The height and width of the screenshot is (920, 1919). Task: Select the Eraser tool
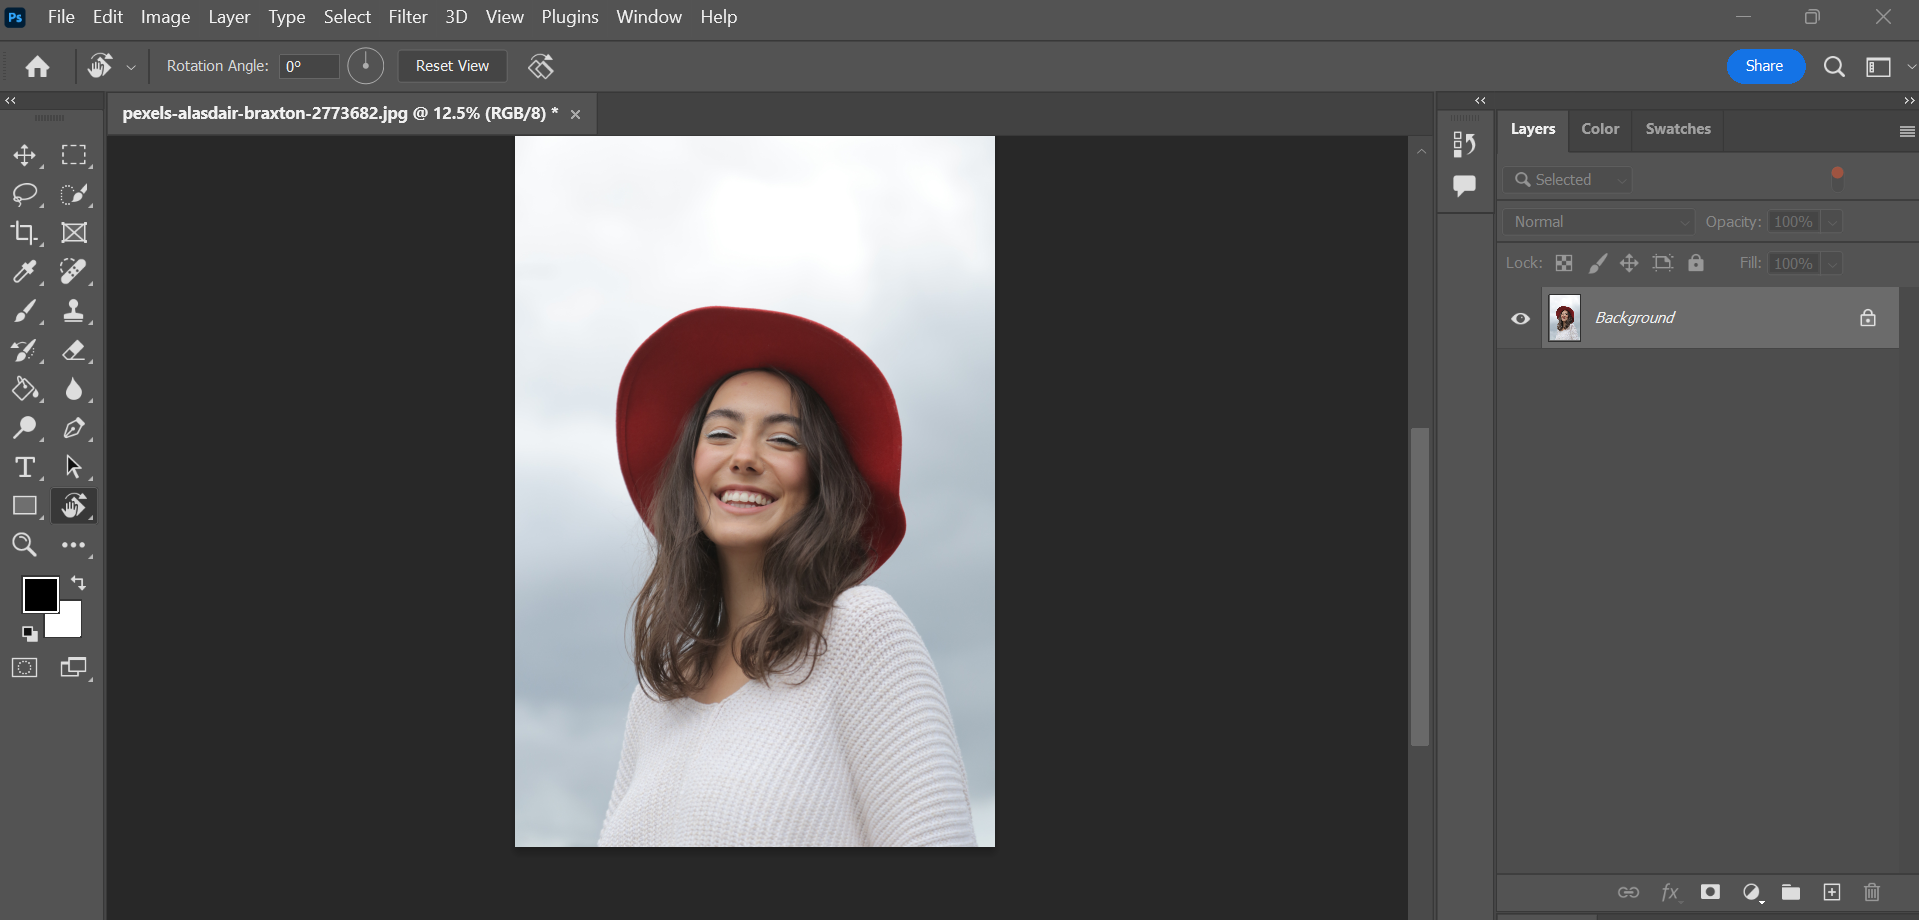73,350
